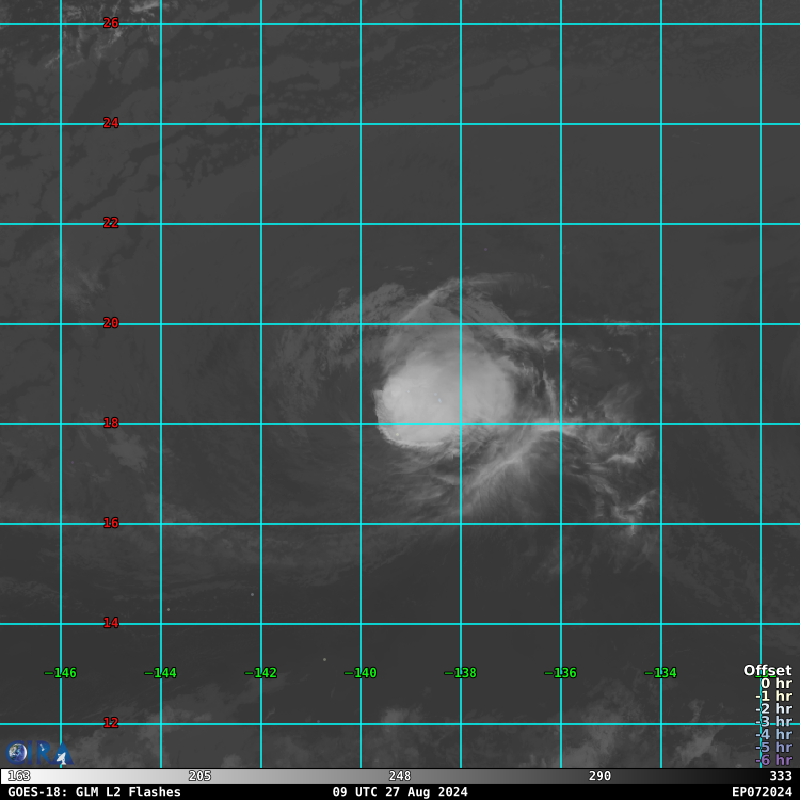Click the latitude 18 label
Viewport: 800px width, 800px height.
tap(111, 423)
